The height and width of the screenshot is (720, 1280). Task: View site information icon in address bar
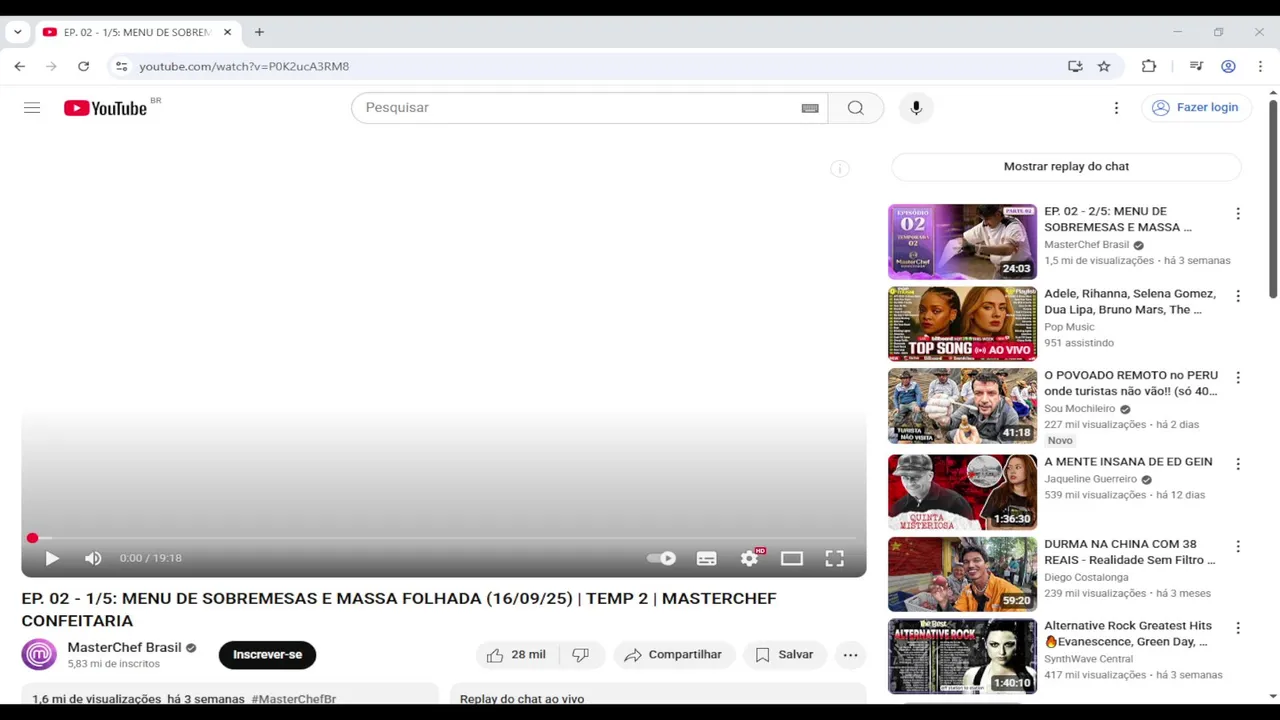click(121, 66)
